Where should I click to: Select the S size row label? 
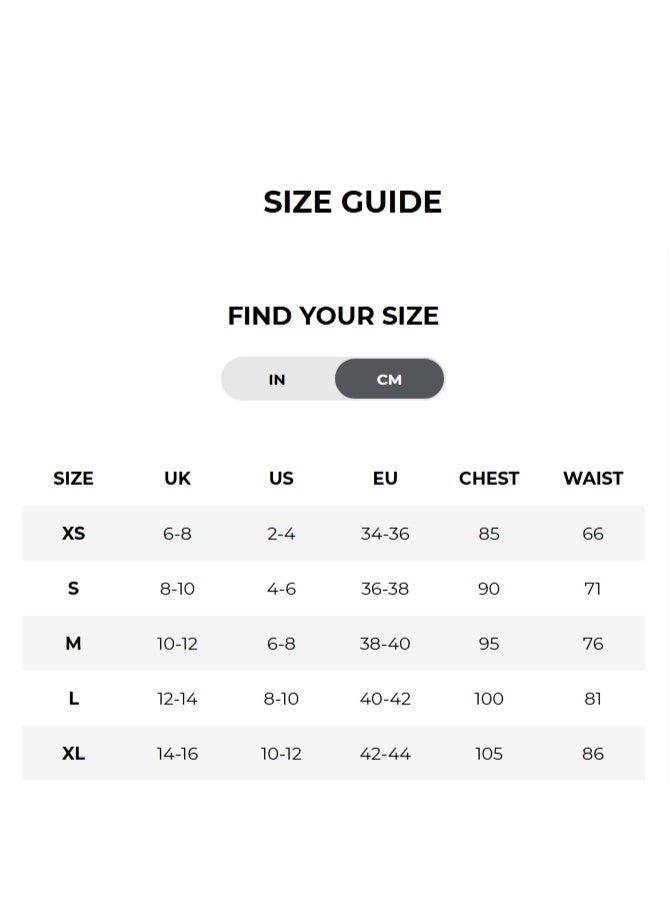click(x=73, y=589)
